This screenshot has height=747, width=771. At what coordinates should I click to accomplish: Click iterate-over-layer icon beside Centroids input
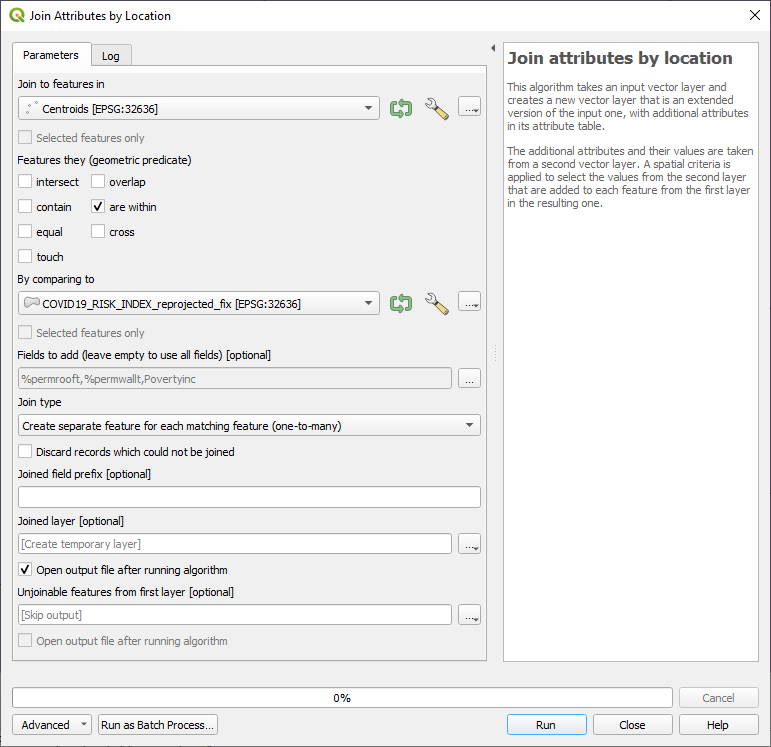click(x=401, y=108)
